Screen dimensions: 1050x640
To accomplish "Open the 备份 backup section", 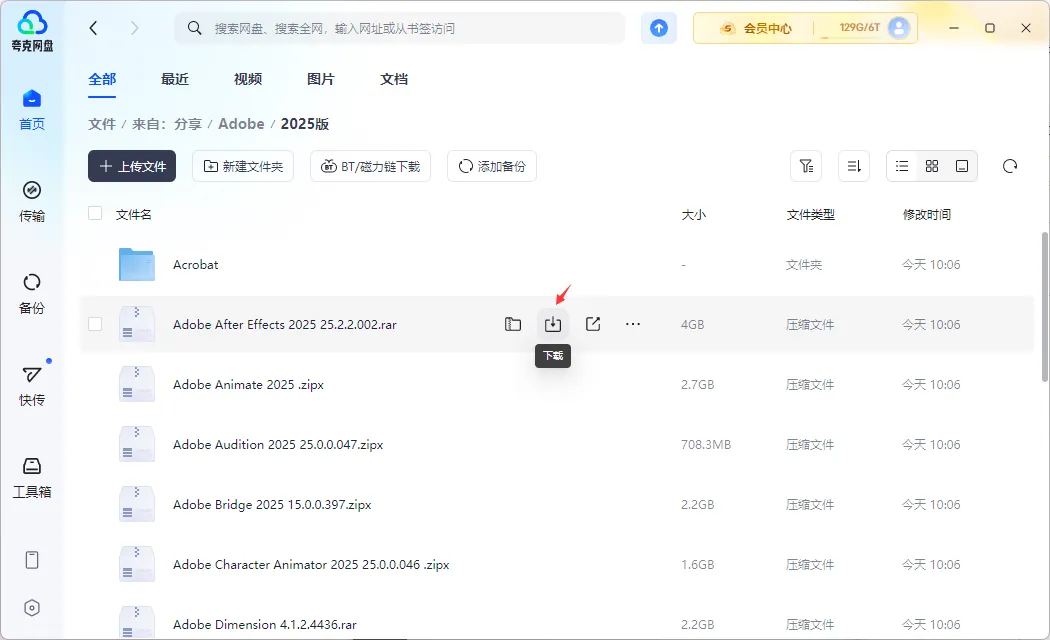I will tap(31, 294).
